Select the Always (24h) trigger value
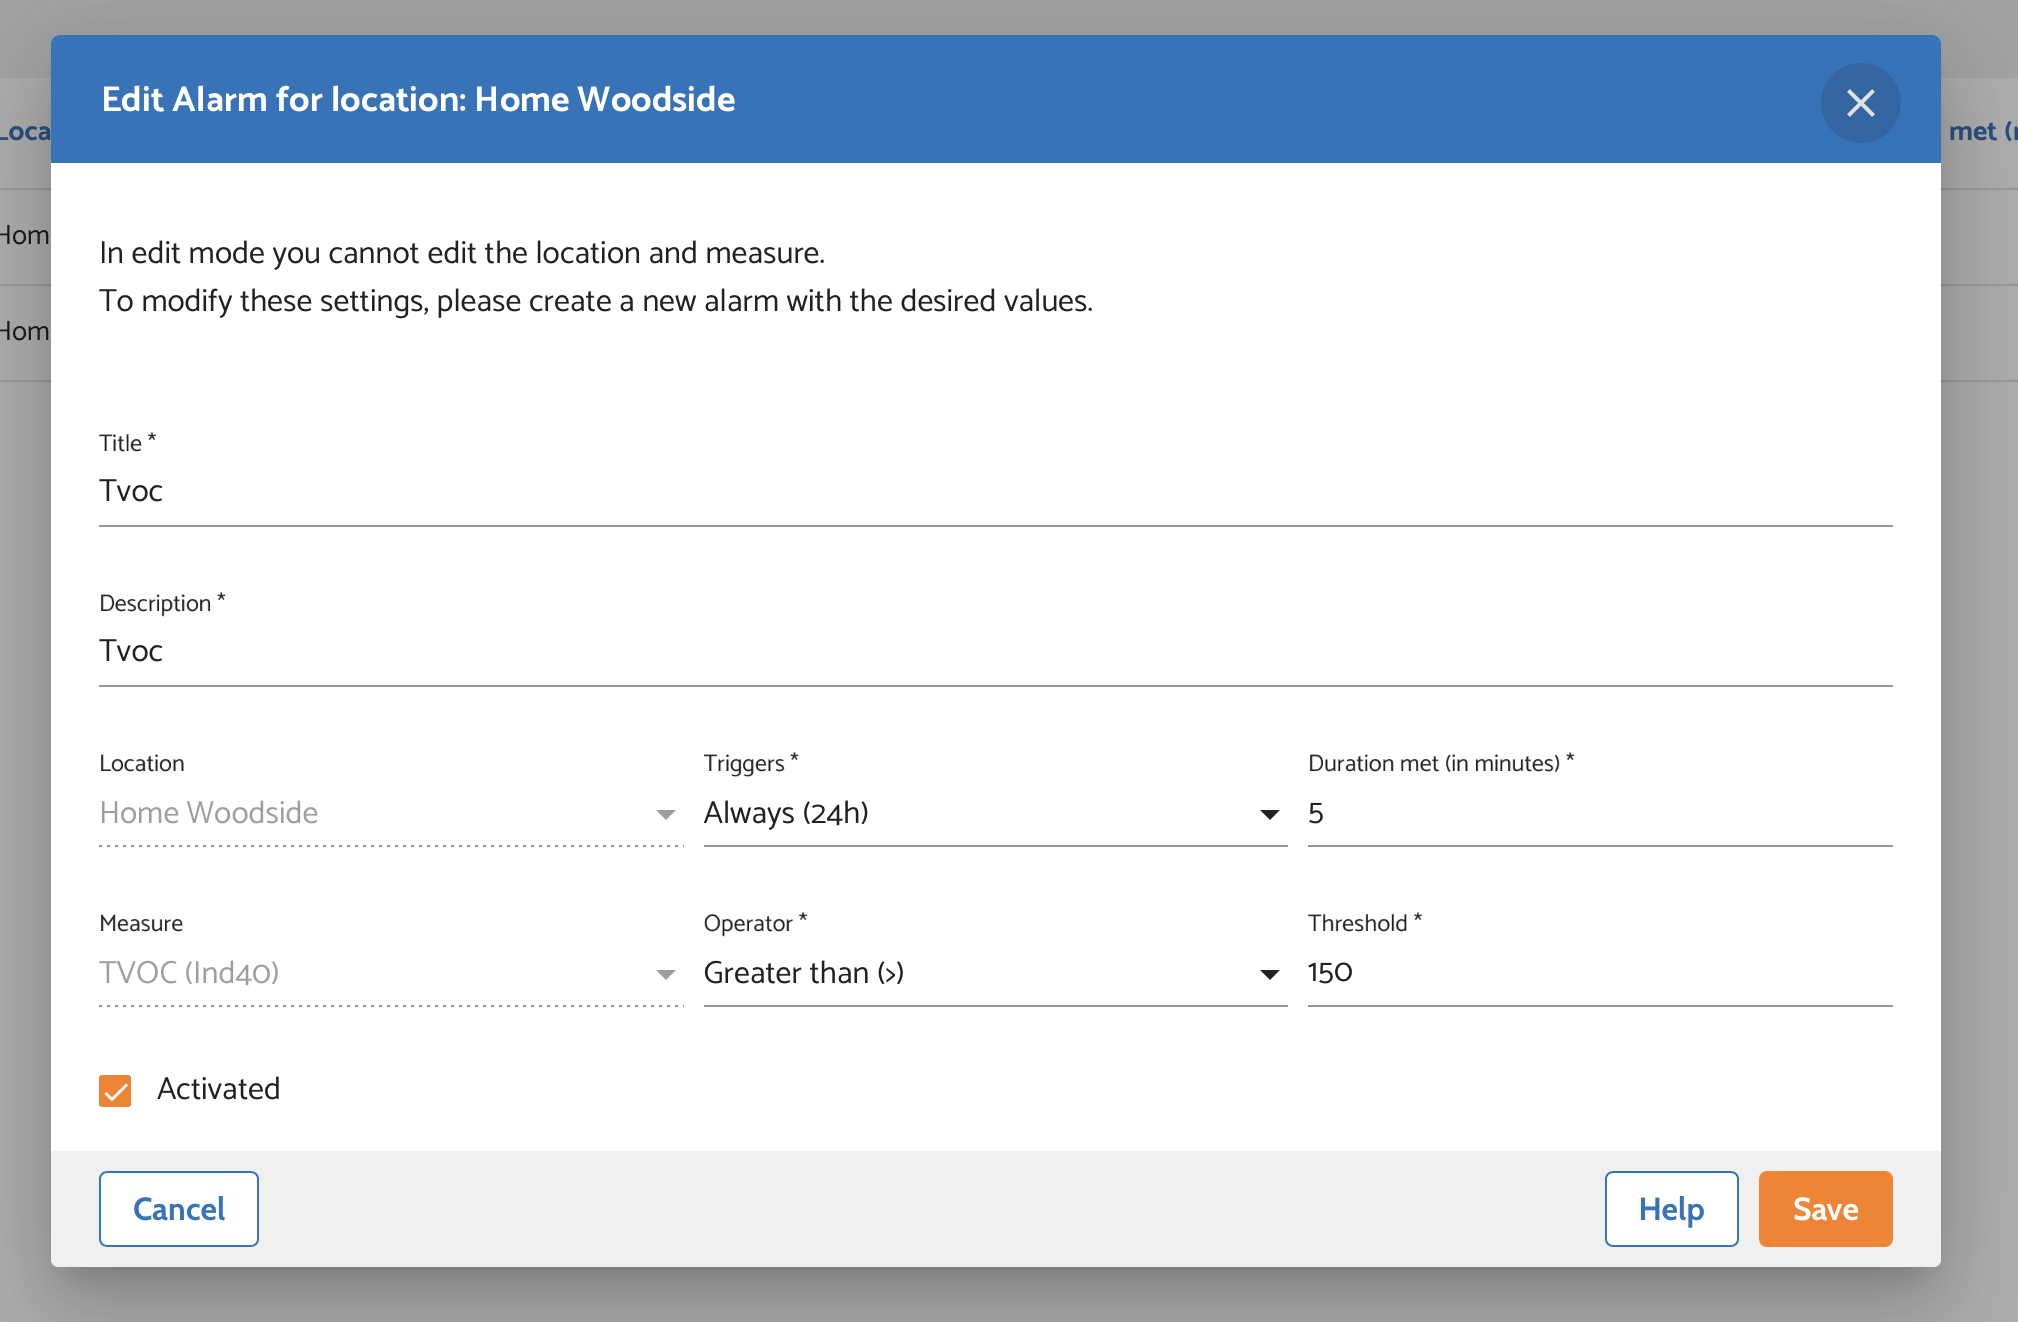The width and height of the screenshot is (2018, 1322). pyautogui.click(x=786, y=813)
